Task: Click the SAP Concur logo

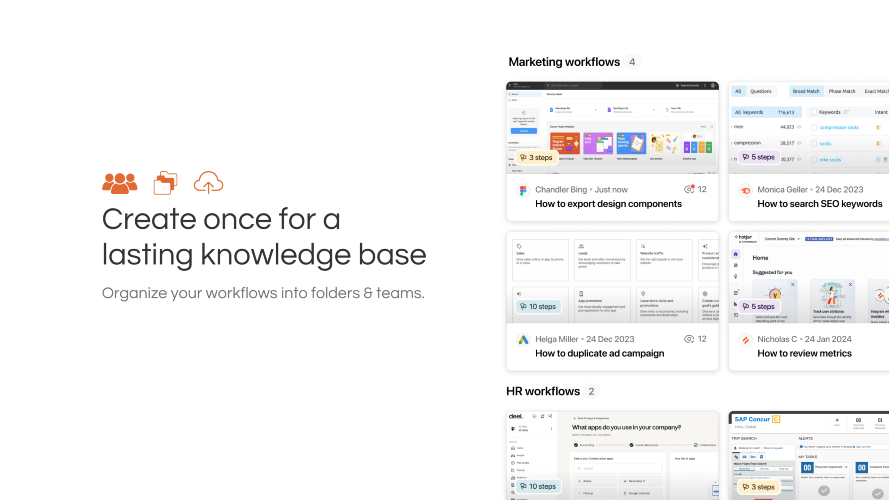Action: coord(757,420)
